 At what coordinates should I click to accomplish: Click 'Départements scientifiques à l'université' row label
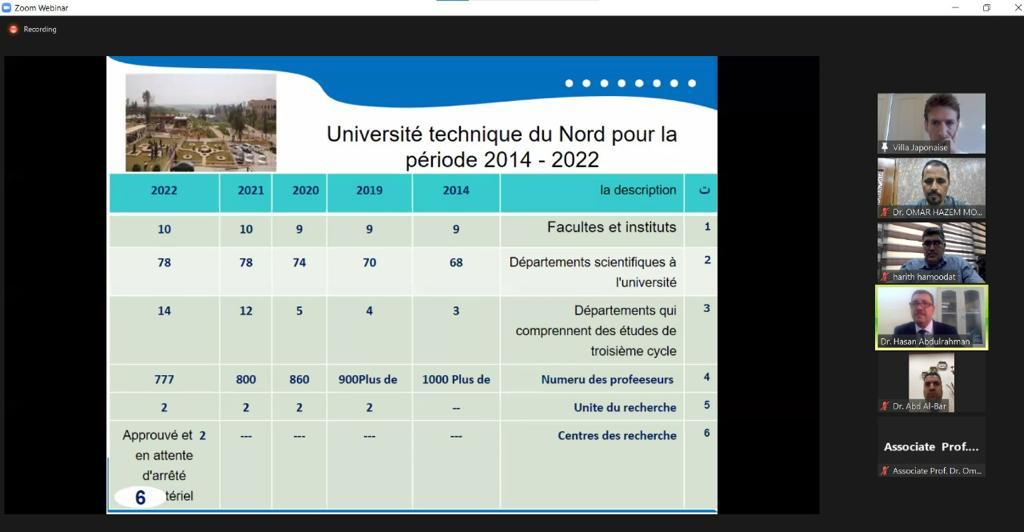pos(592,272)
